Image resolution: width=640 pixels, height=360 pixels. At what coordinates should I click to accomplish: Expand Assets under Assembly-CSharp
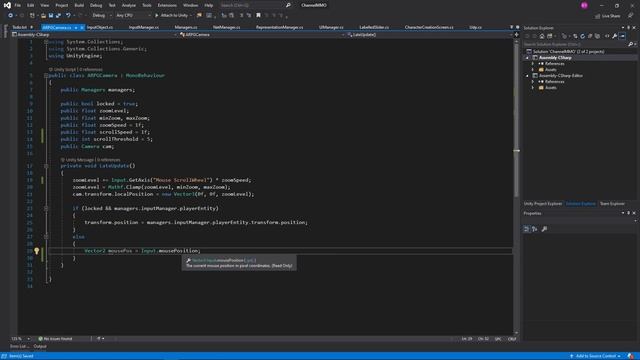coord(533,70)
